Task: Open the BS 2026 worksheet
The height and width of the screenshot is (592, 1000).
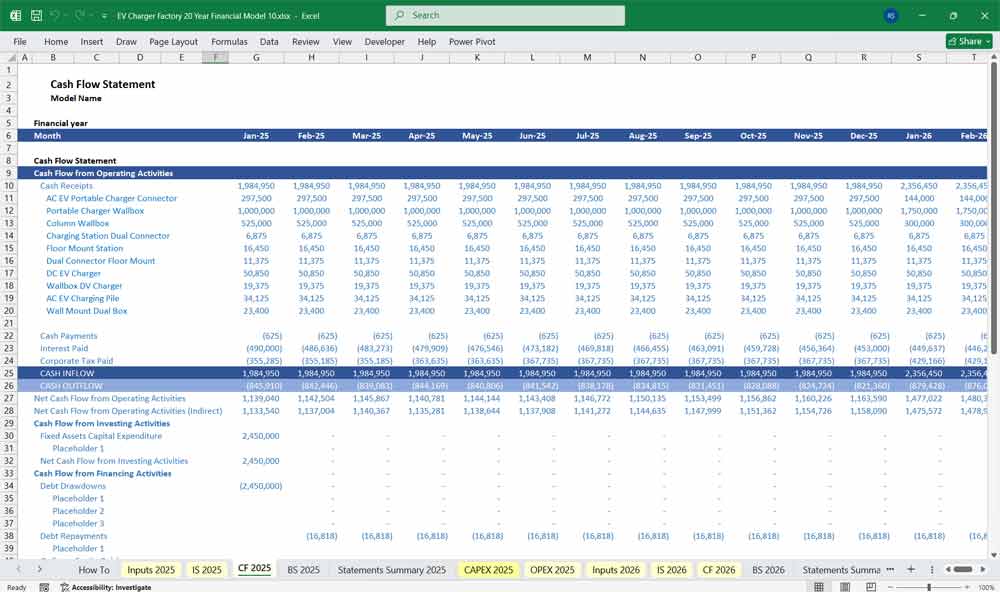Action: [x=767, y=569]
